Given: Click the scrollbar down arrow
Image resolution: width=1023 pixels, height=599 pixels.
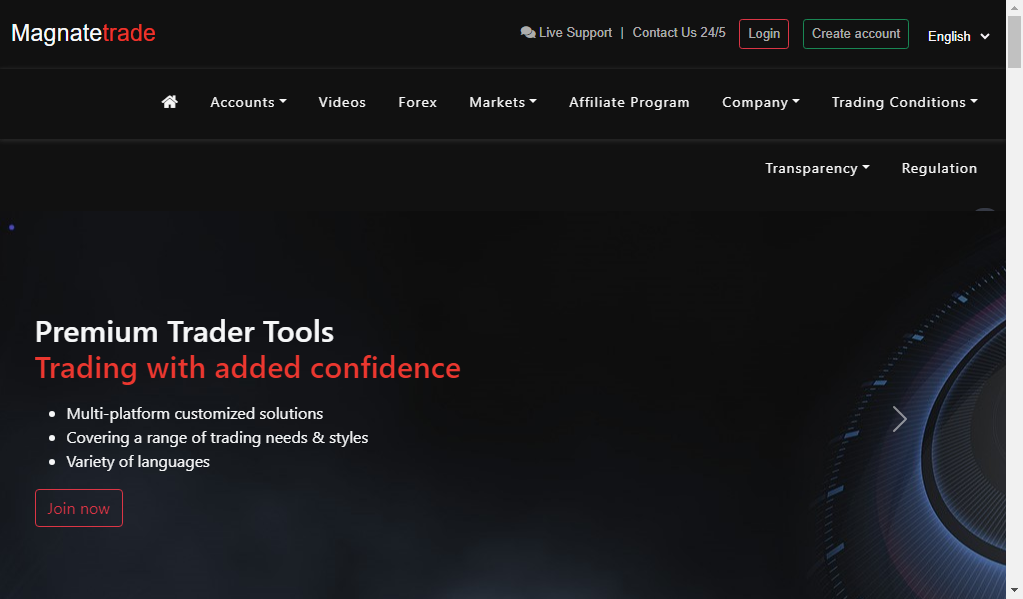Looking at the screenshot, I should pos(1015,591).
